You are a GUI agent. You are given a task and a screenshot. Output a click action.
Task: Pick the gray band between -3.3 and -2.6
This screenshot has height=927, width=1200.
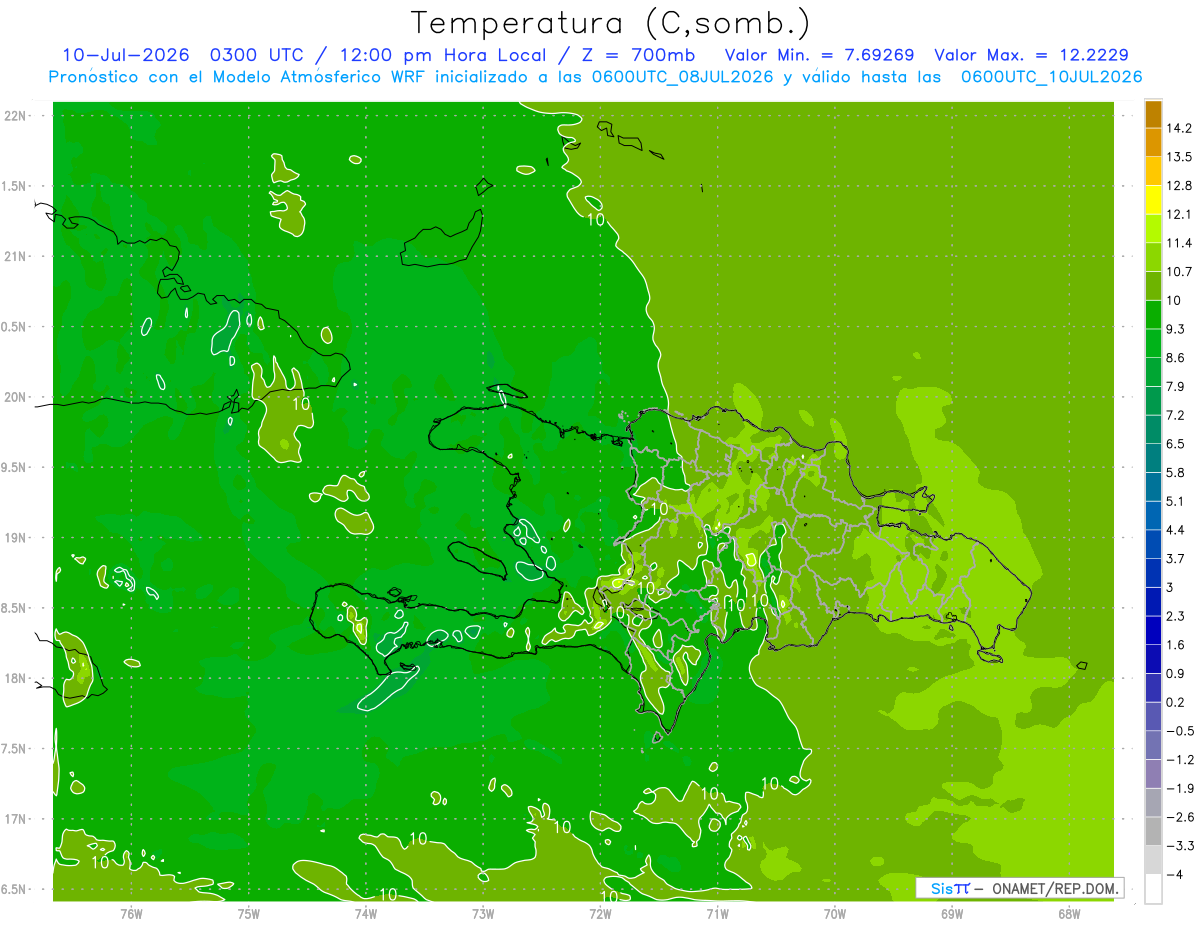(x=1153, y=831)
